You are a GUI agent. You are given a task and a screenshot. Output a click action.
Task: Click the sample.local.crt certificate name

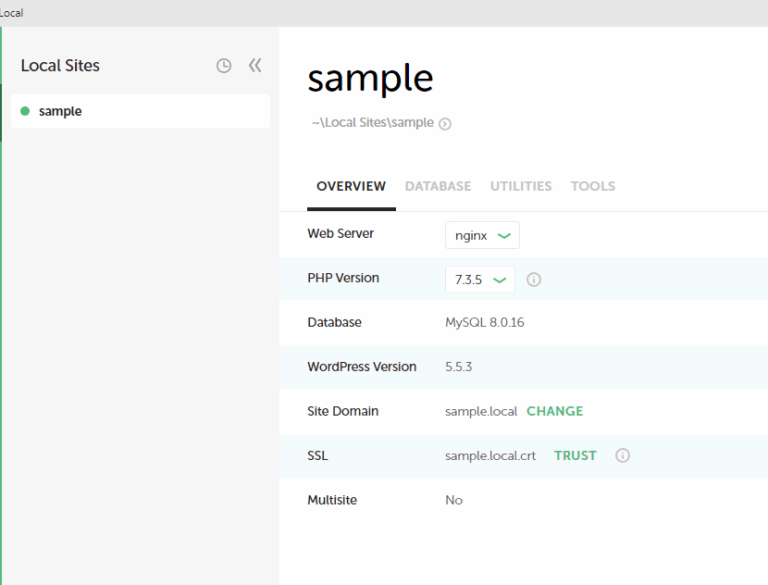pos(490,456)
